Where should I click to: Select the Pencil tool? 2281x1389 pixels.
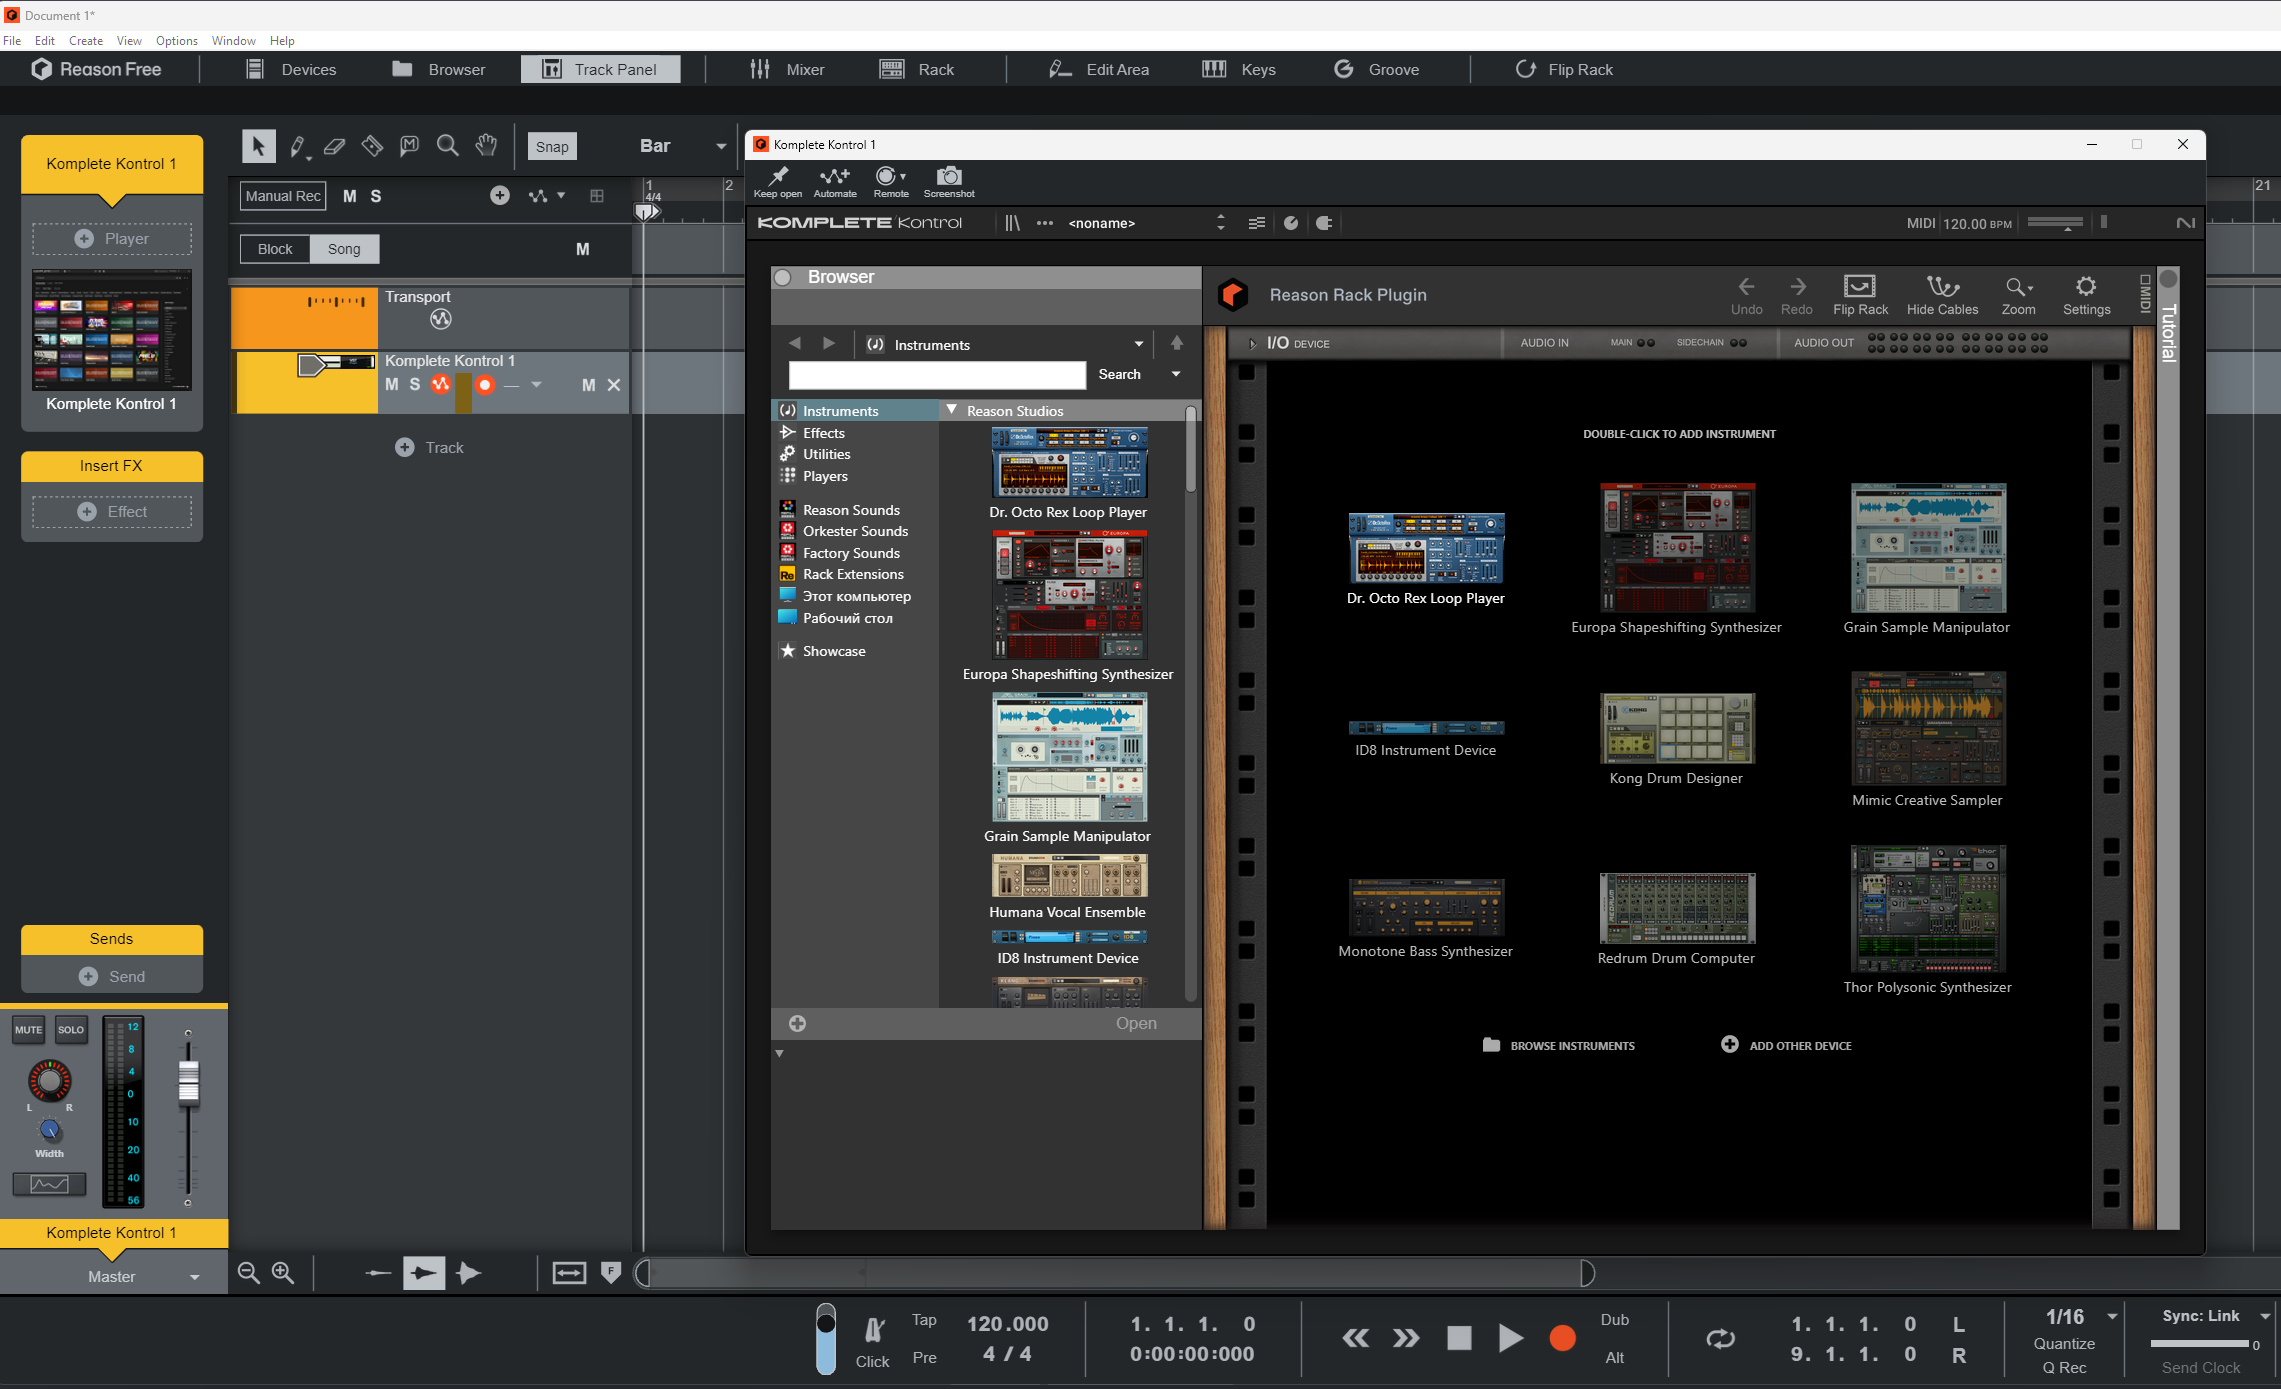click(297, 147)
